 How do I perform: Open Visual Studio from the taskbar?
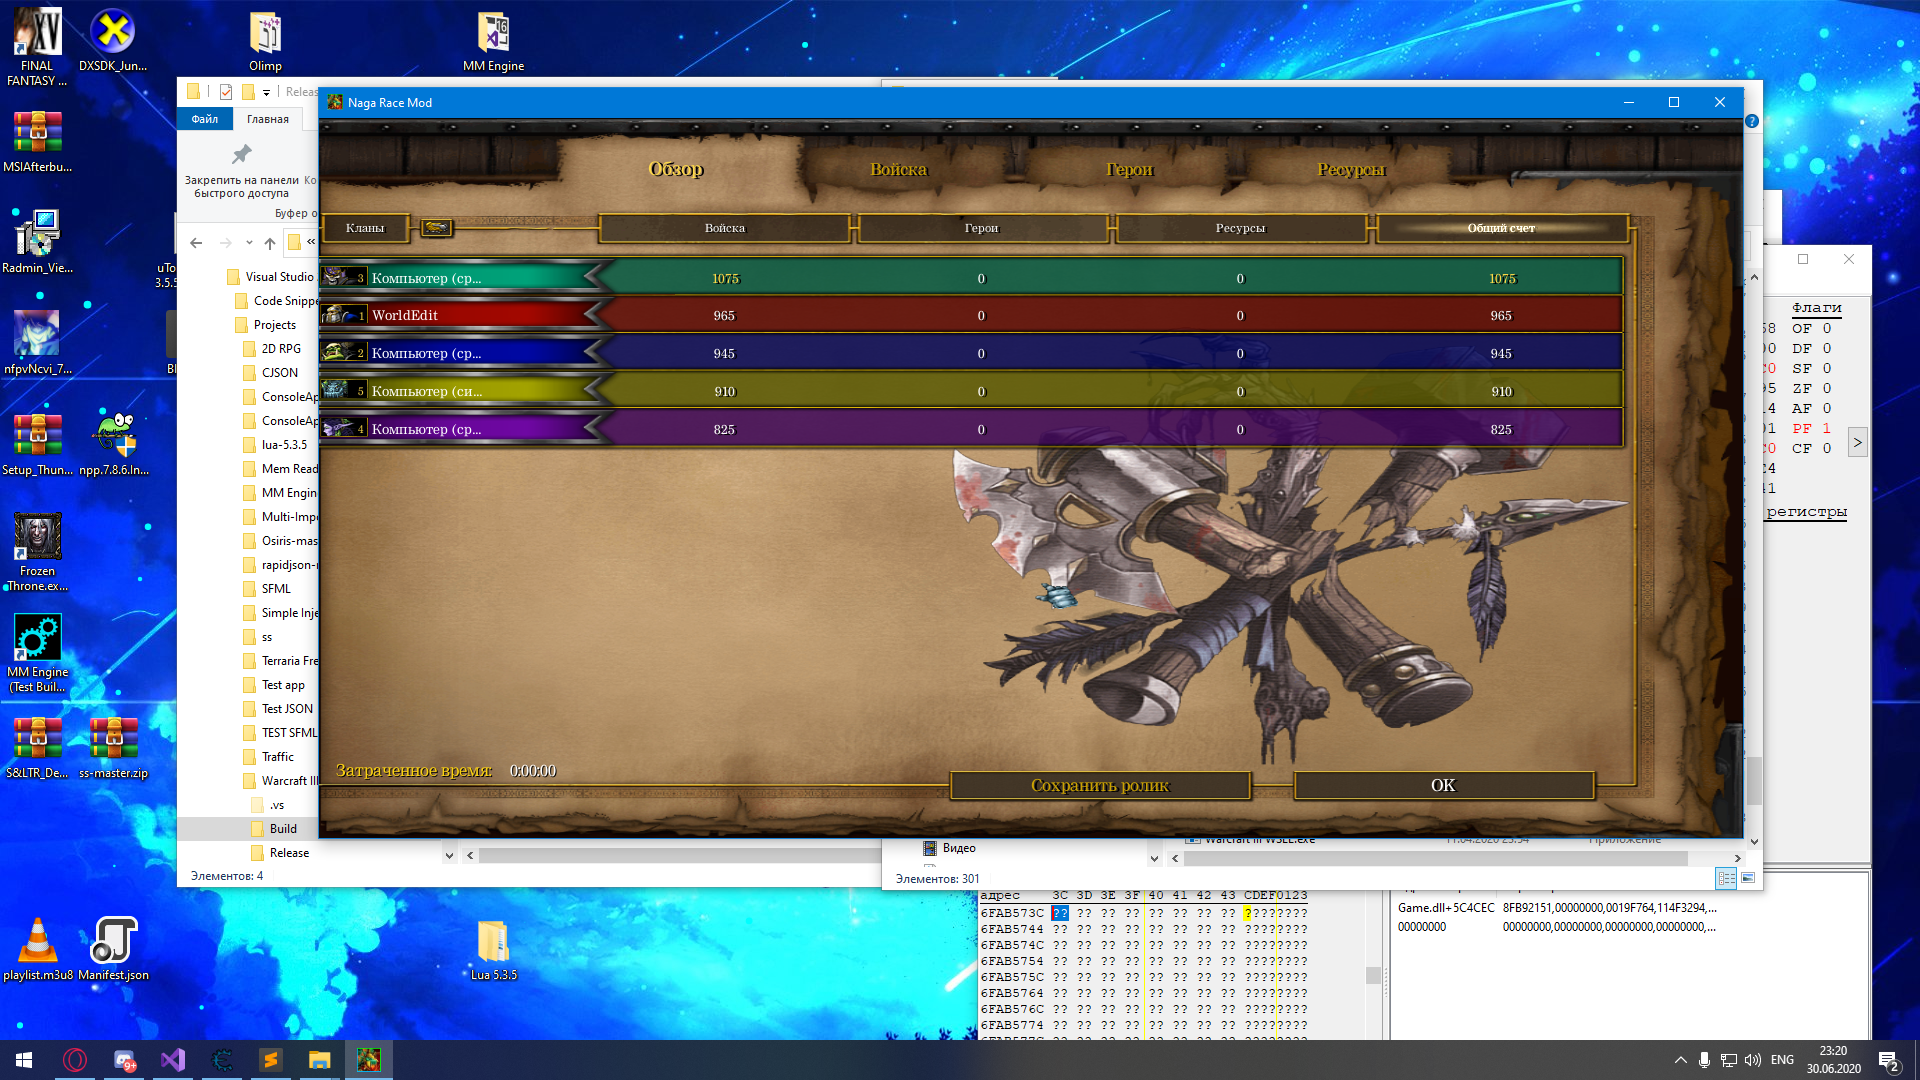click(x=173, y=1060)
